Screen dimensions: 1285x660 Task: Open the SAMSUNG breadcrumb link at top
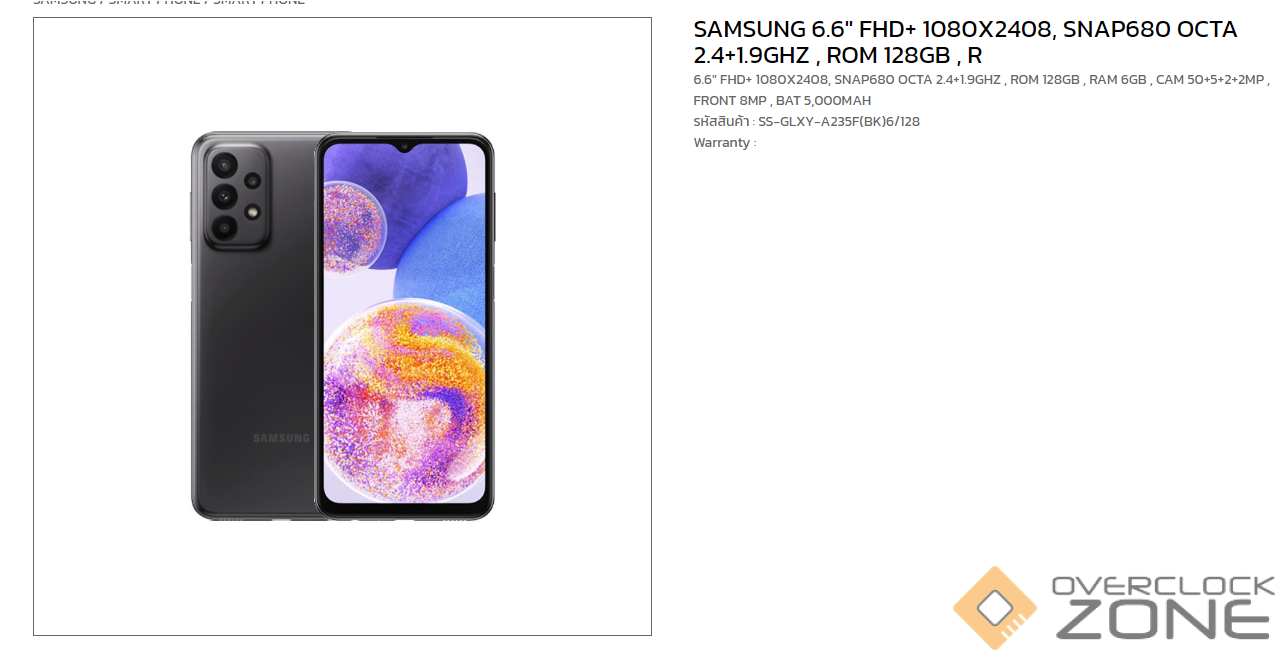[65, 2]
